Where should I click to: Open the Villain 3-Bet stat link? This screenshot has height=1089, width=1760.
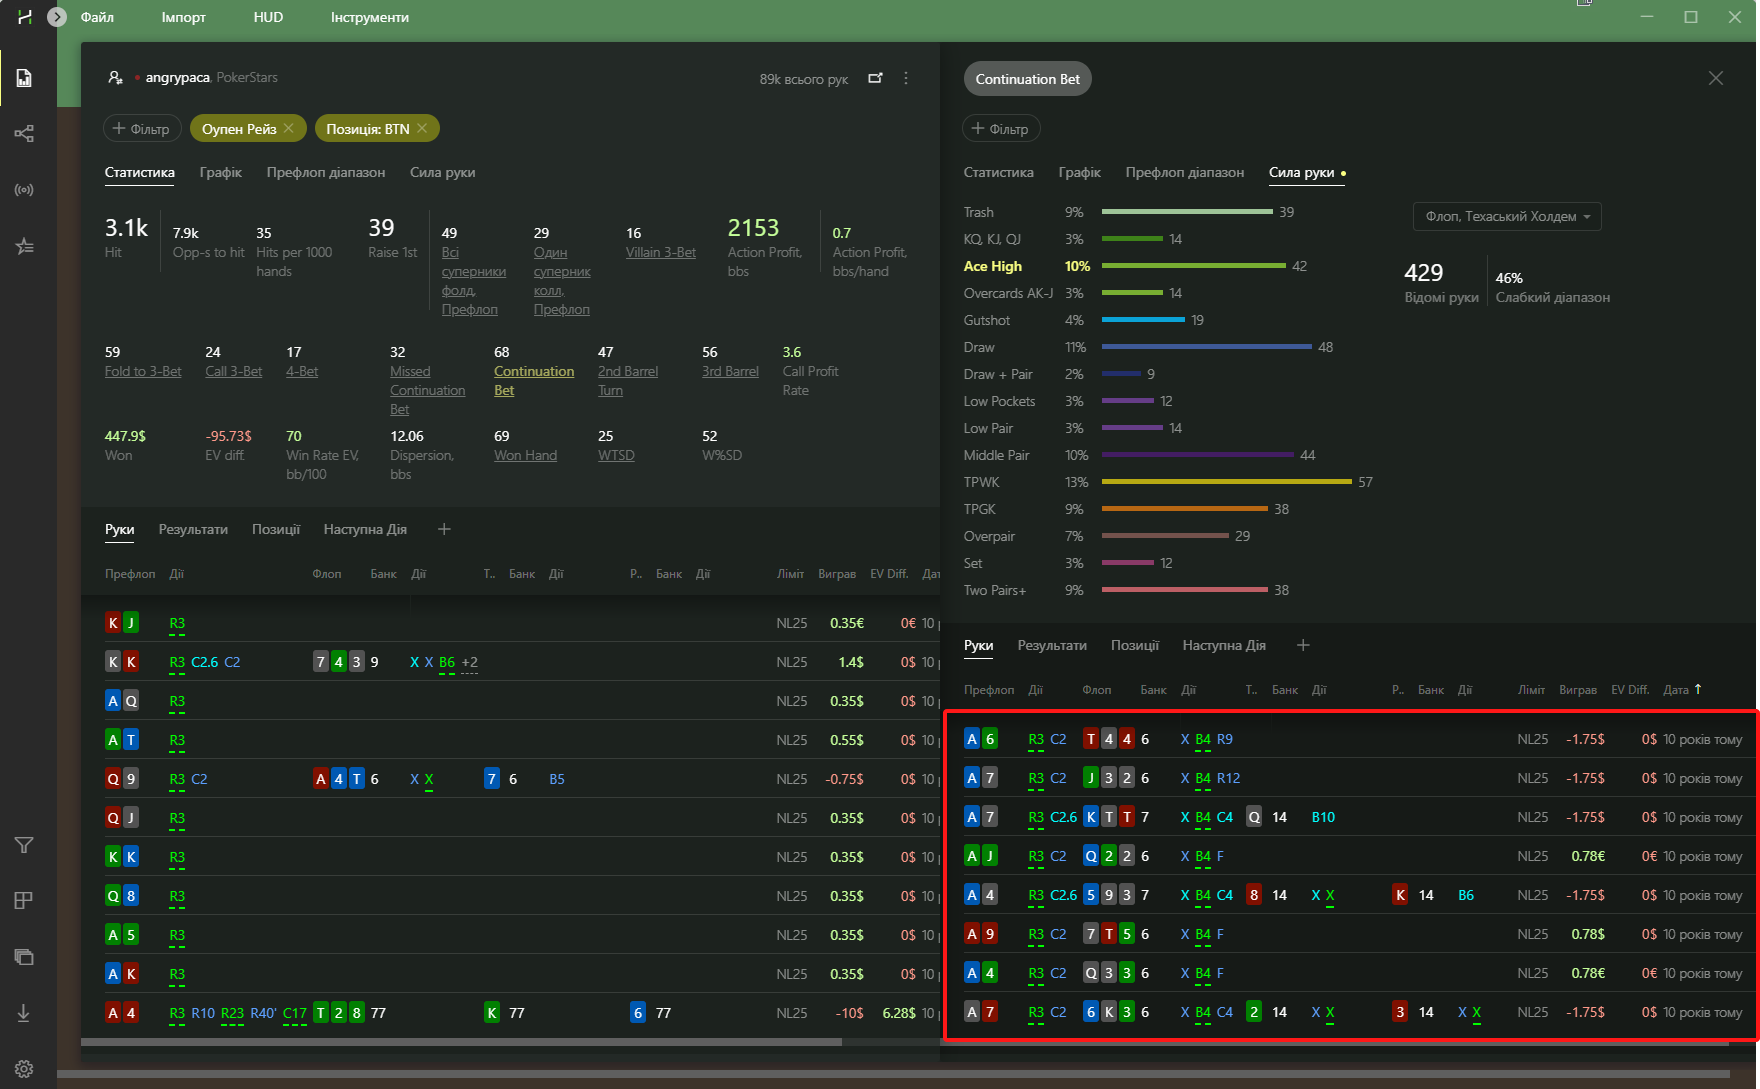point(661,252)
